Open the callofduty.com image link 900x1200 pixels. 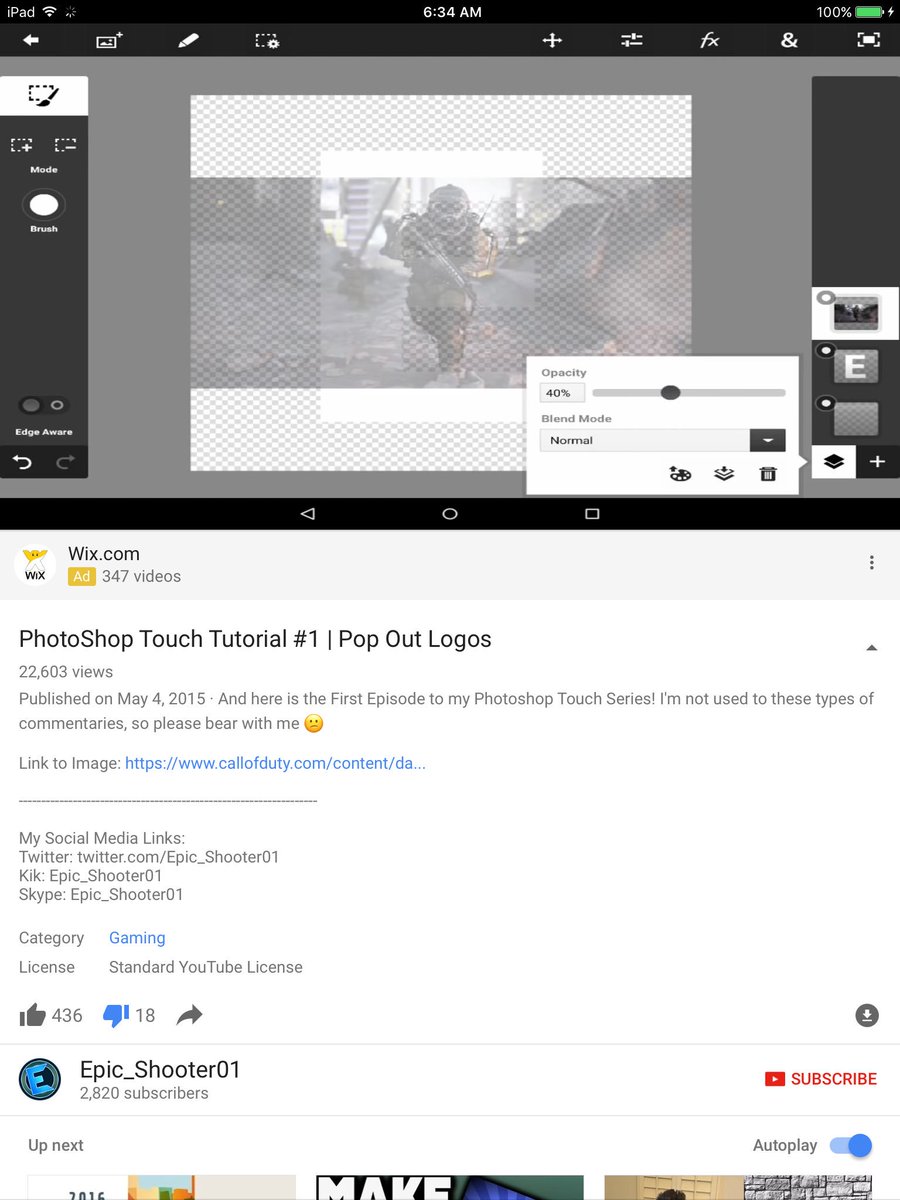275,763
